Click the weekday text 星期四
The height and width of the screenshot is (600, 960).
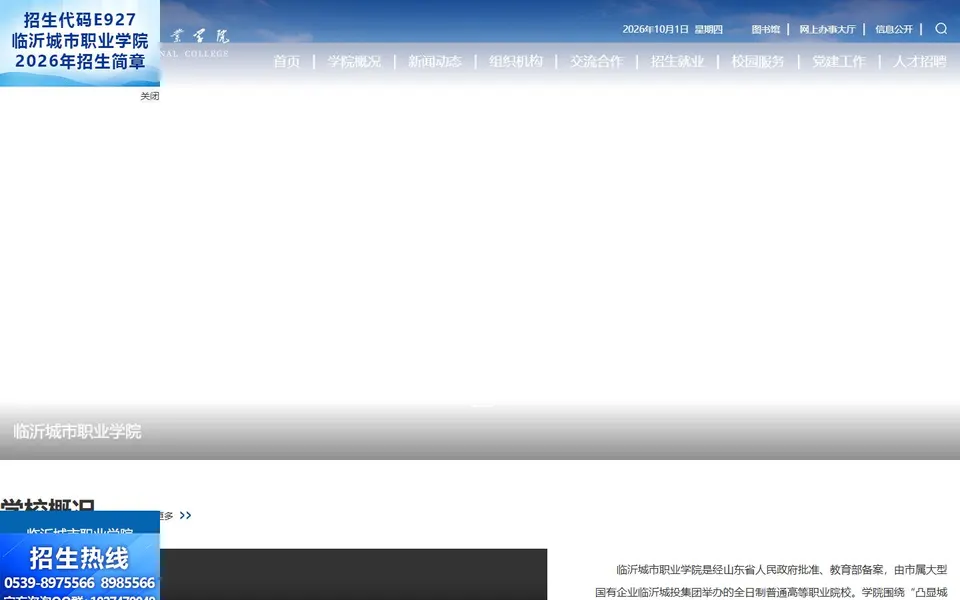tap(708, 29)
